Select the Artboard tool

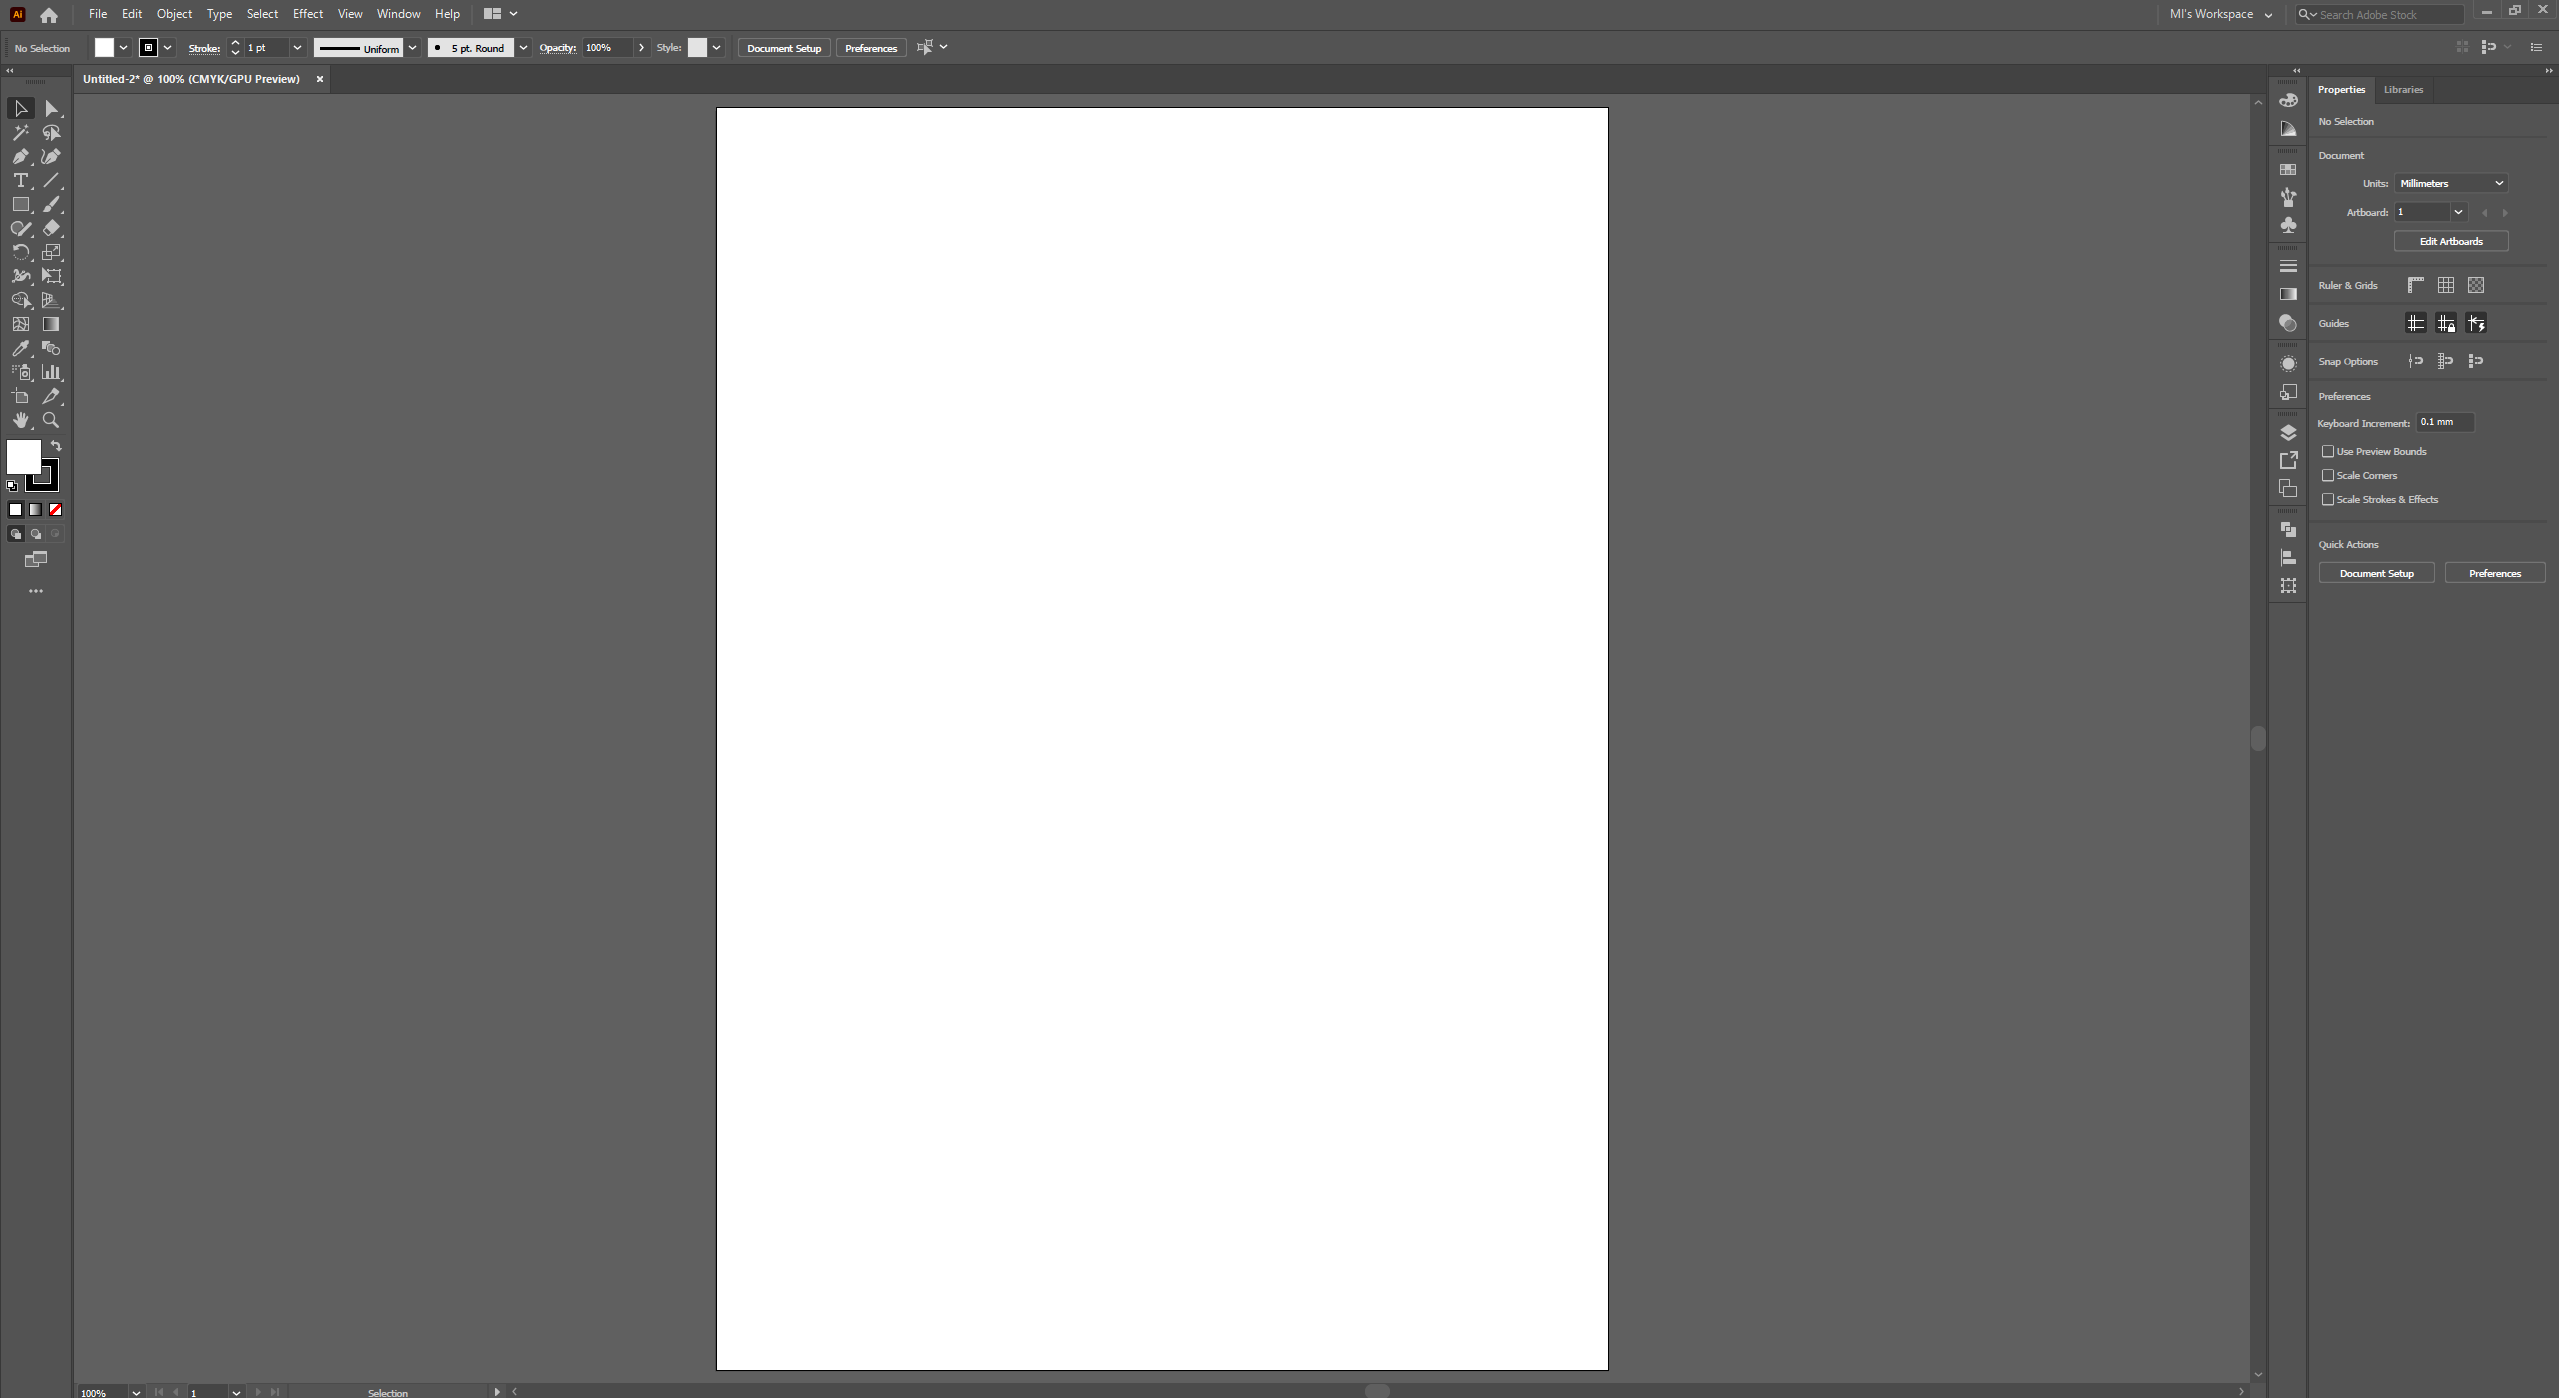click(x=21, y=396)
